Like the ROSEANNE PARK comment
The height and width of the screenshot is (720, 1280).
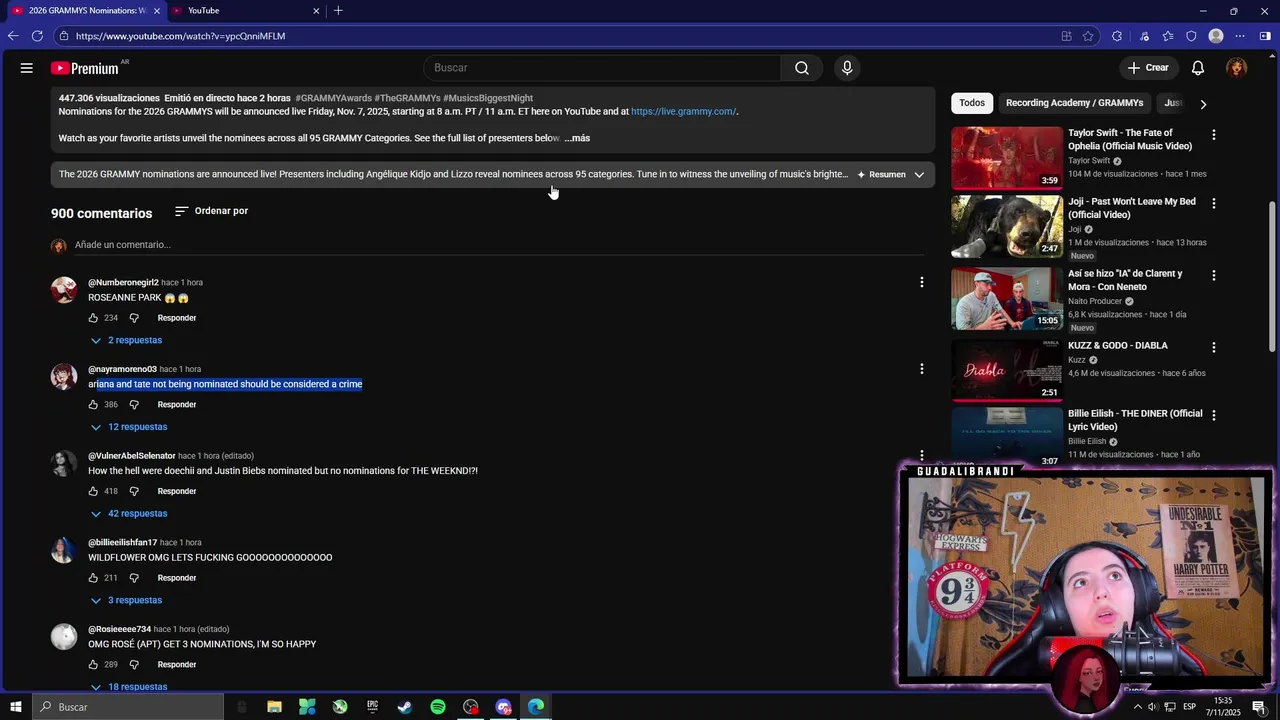pos(93,318)
